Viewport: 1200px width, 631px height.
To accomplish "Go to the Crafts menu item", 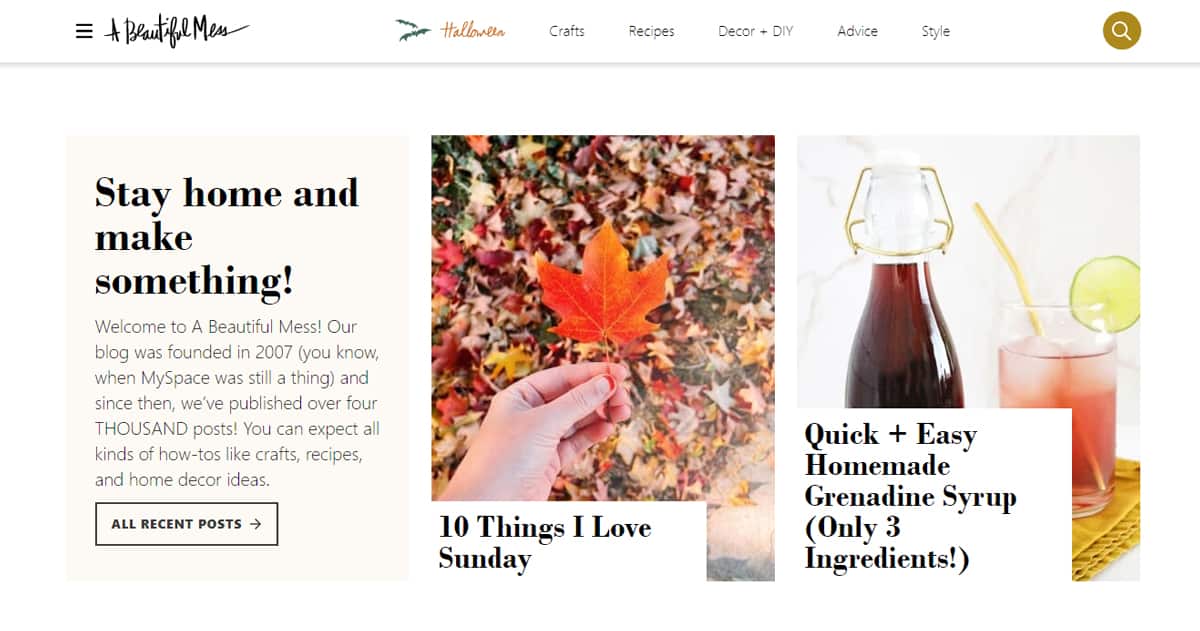I will 566,31.
